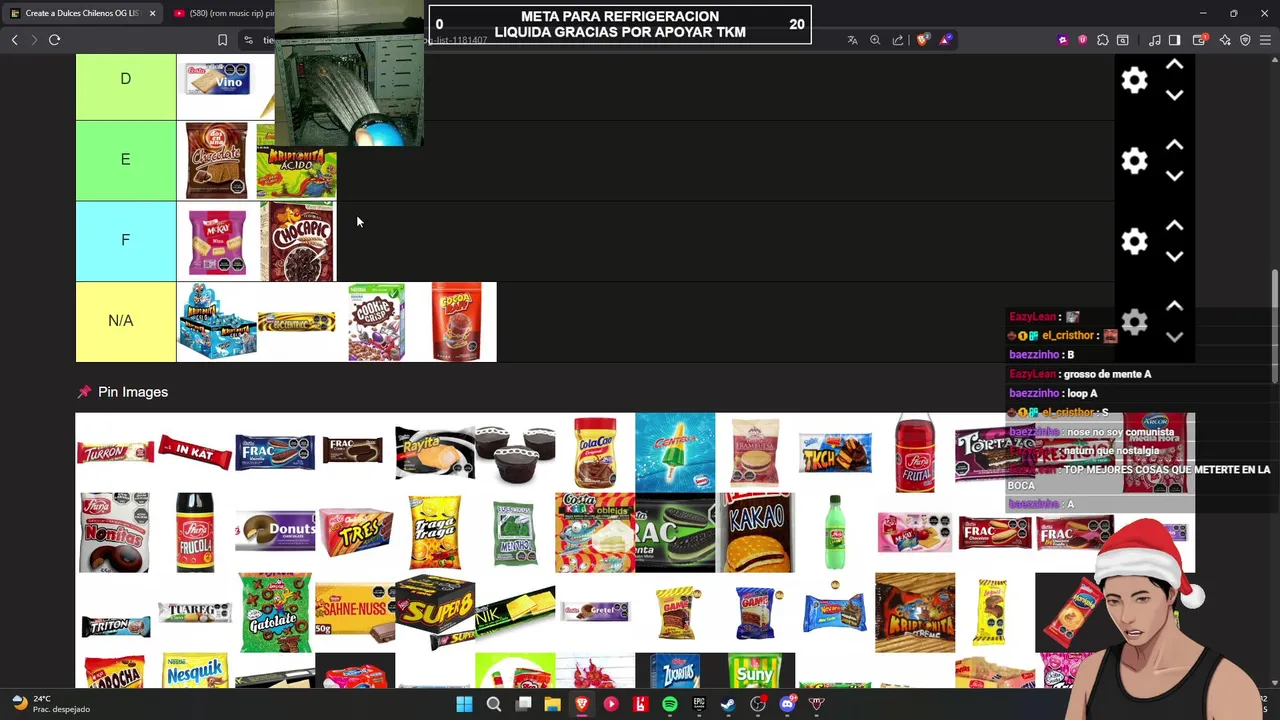Pick the ColaCao jar image

pos(595,452)
